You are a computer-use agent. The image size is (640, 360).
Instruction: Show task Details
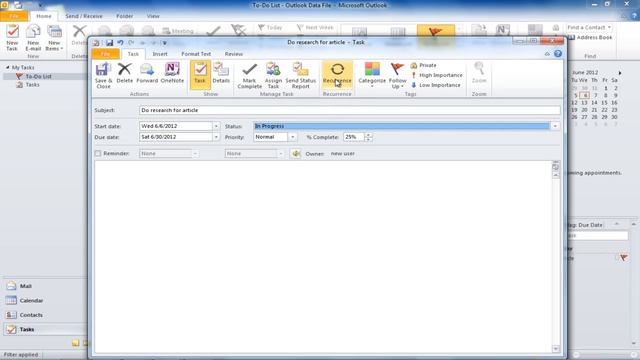[221, 73]
